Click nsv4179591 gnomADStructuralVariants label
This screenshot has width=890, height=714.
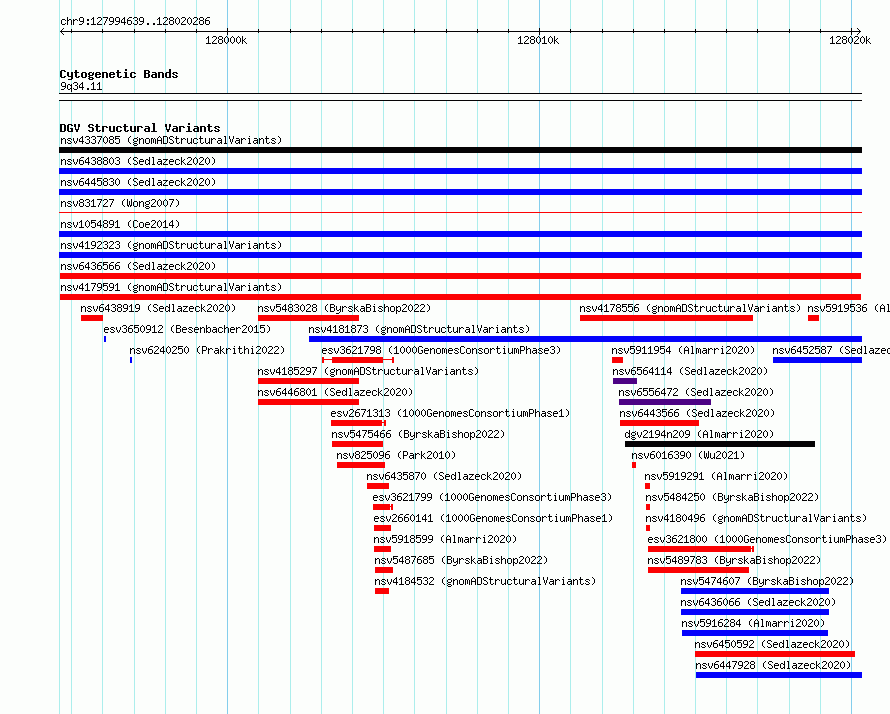[171, 287]
